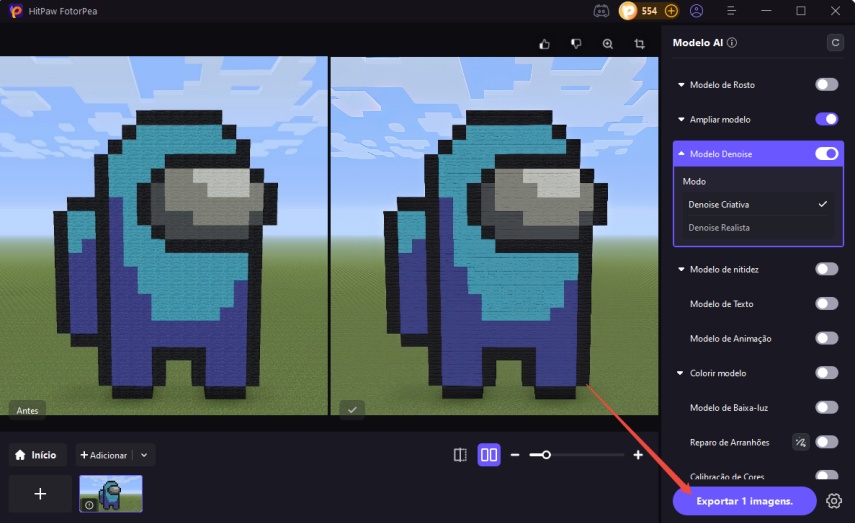This screenshot has height=523, width=855.
Task: Enable the Modelo de Baixa-luz toggle
Action: pyautogui.click(x=827, y=407)
